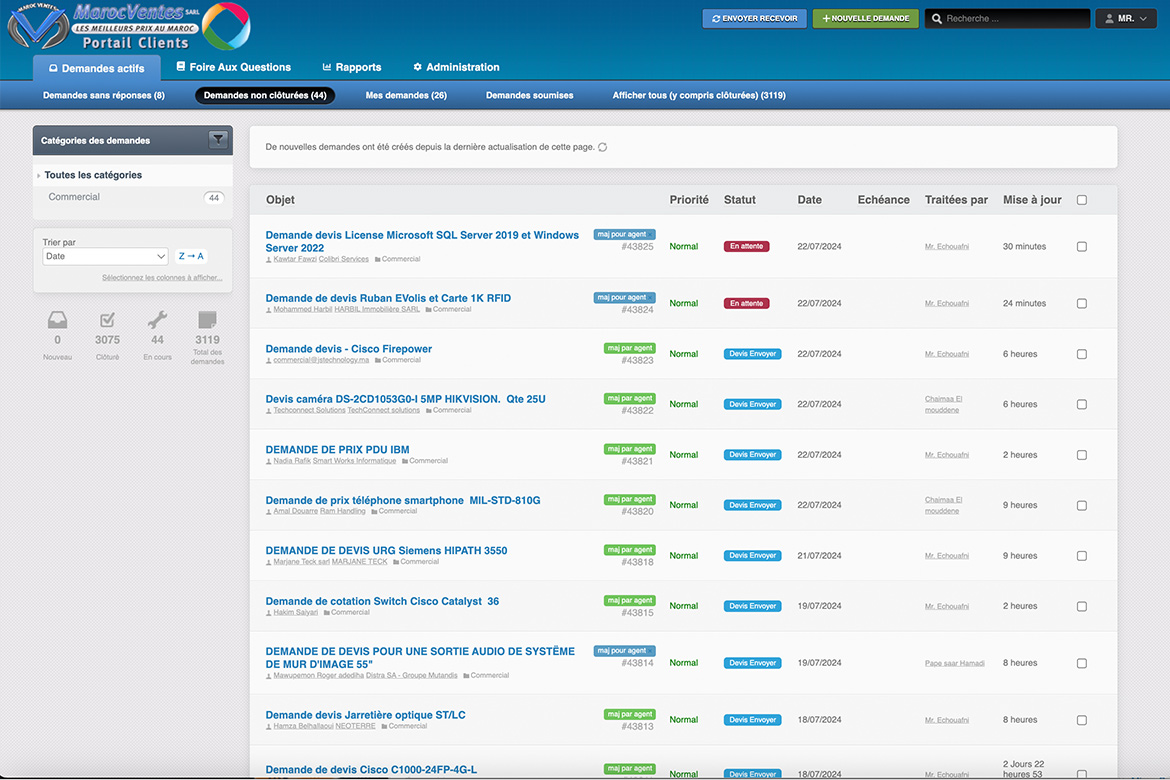Select checkbox for Cisco Firepower request
Image resolution: width=1170 pixels, height=780 pixels.
(x=1082, y=354)
